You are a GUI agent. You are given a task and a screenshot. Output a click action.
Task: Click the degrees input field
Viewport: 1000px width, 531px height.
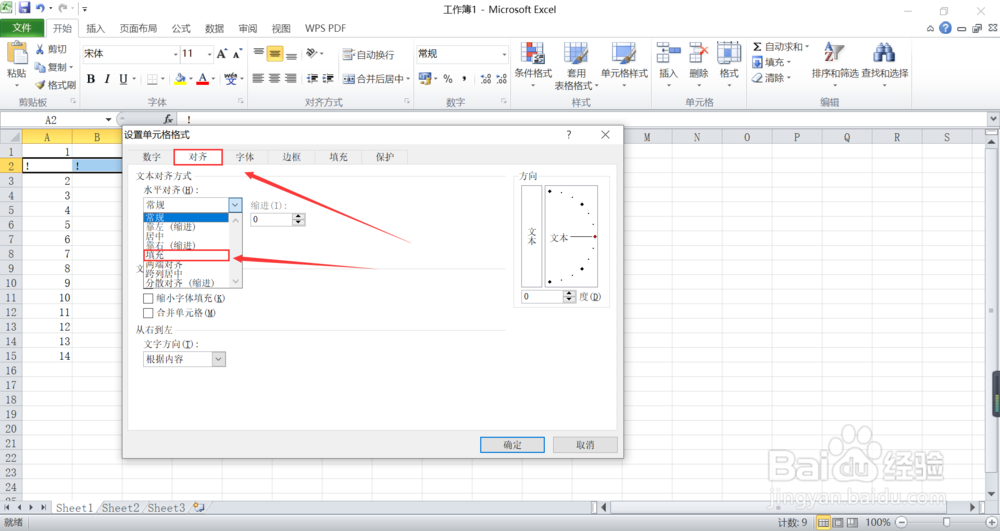(x=542, y=296)
